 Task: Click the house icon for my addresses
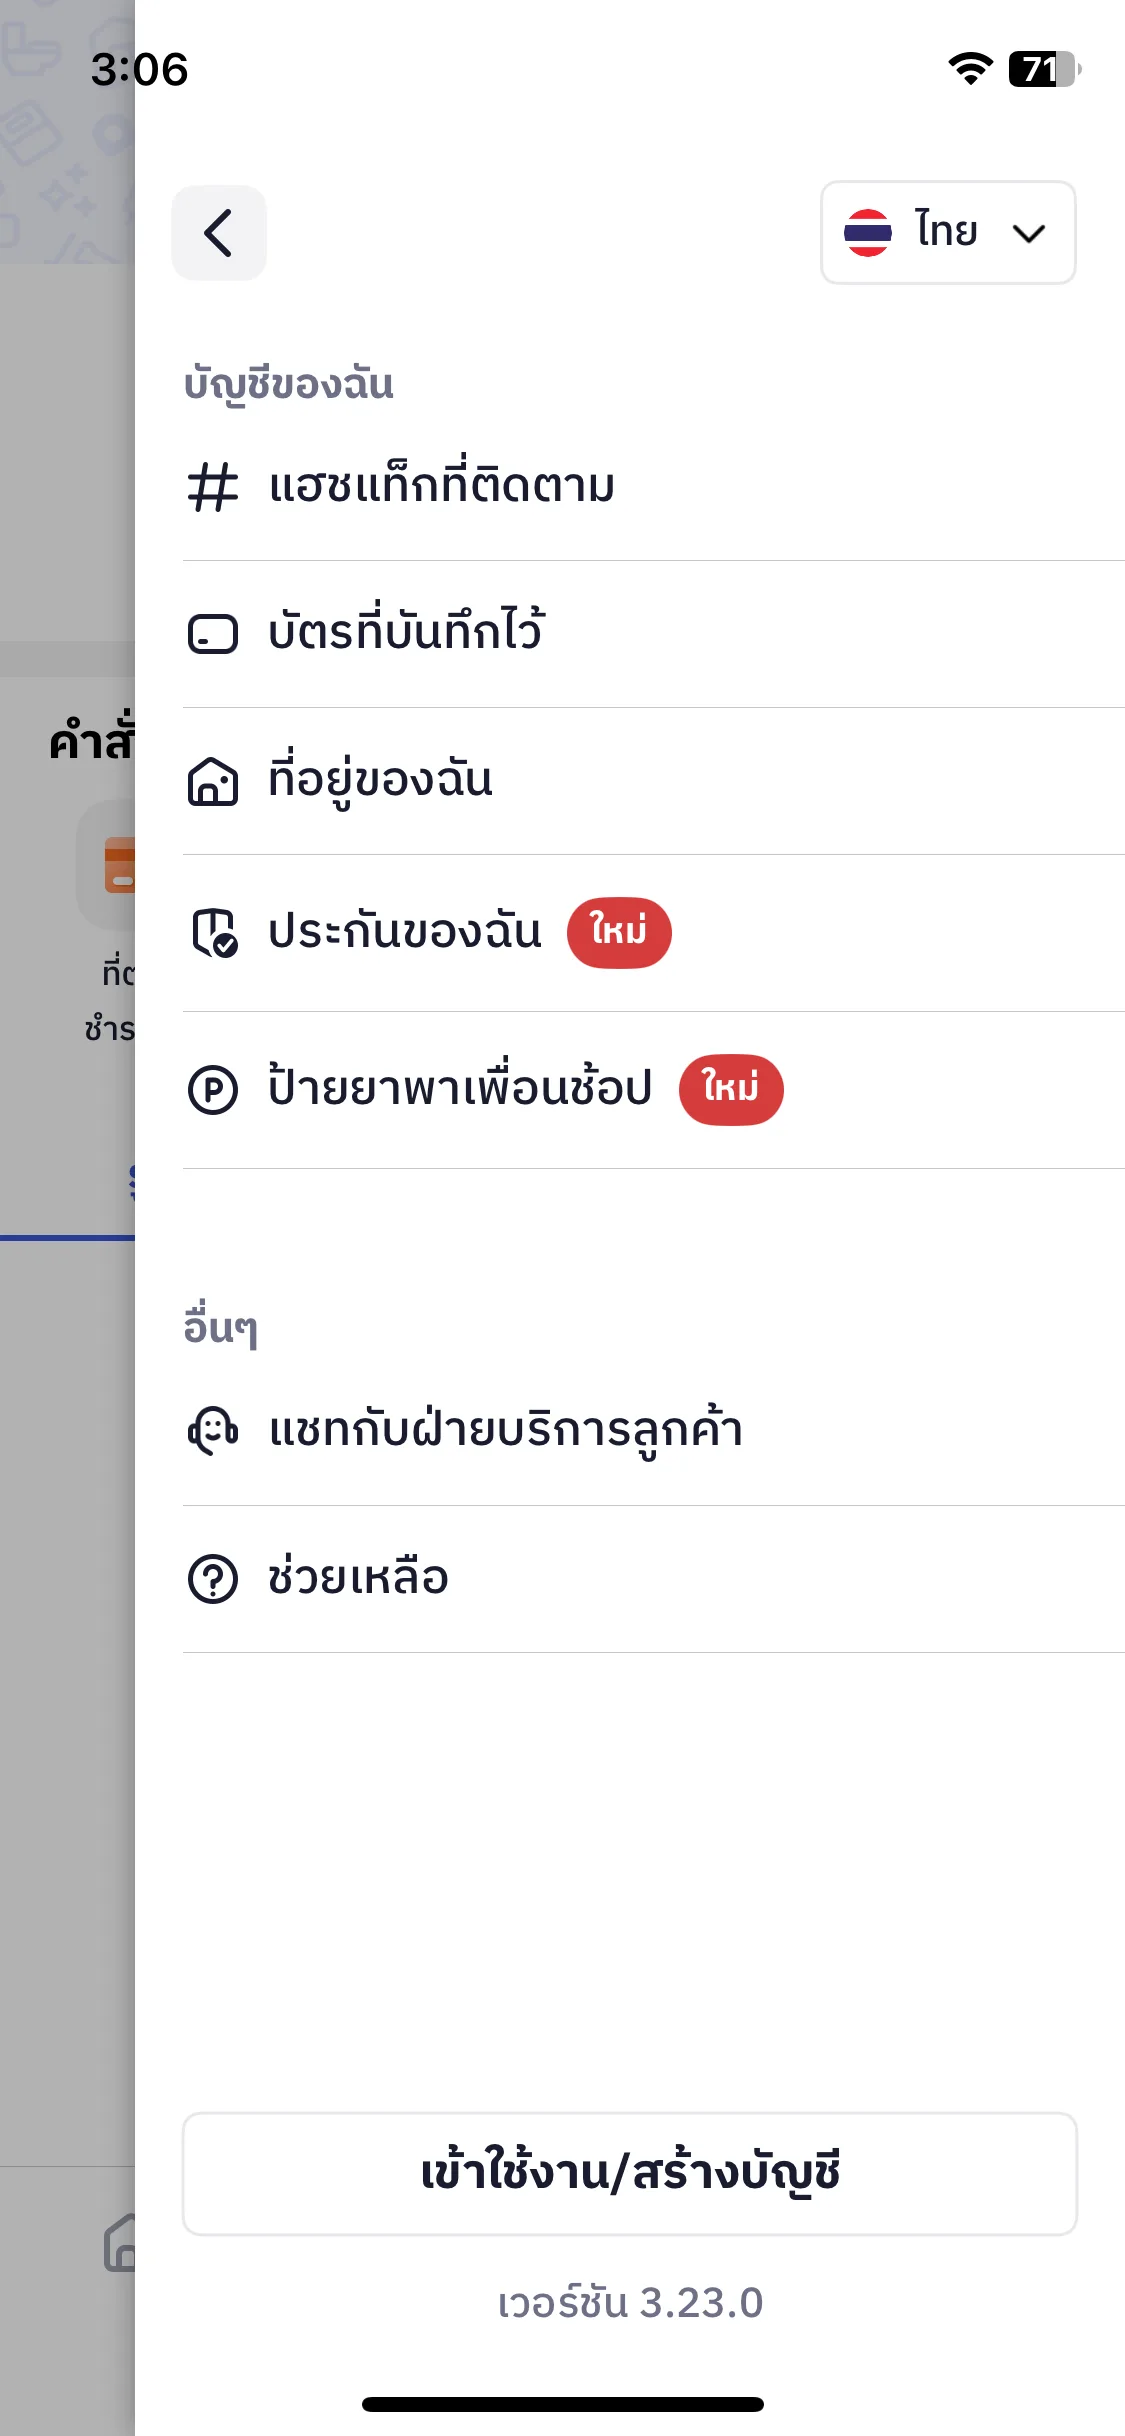point(213,781)
